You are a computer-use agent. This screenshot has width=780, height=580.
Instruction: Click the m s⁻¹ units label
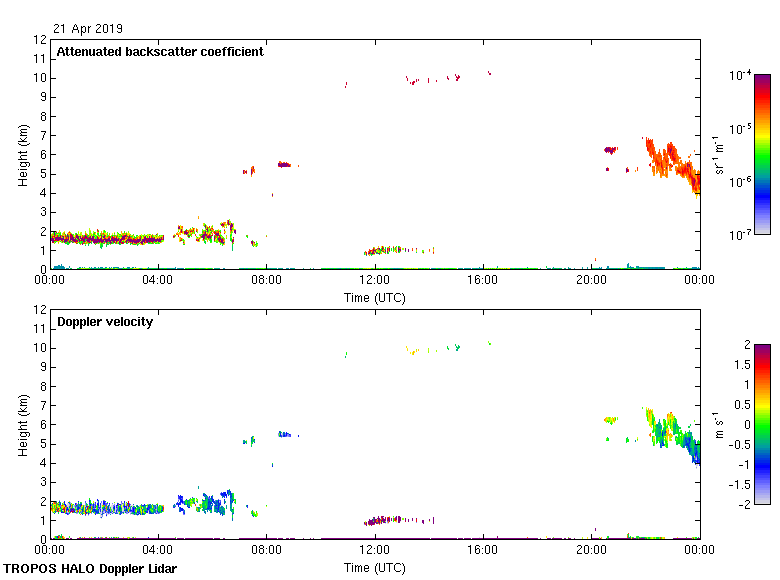719,425
